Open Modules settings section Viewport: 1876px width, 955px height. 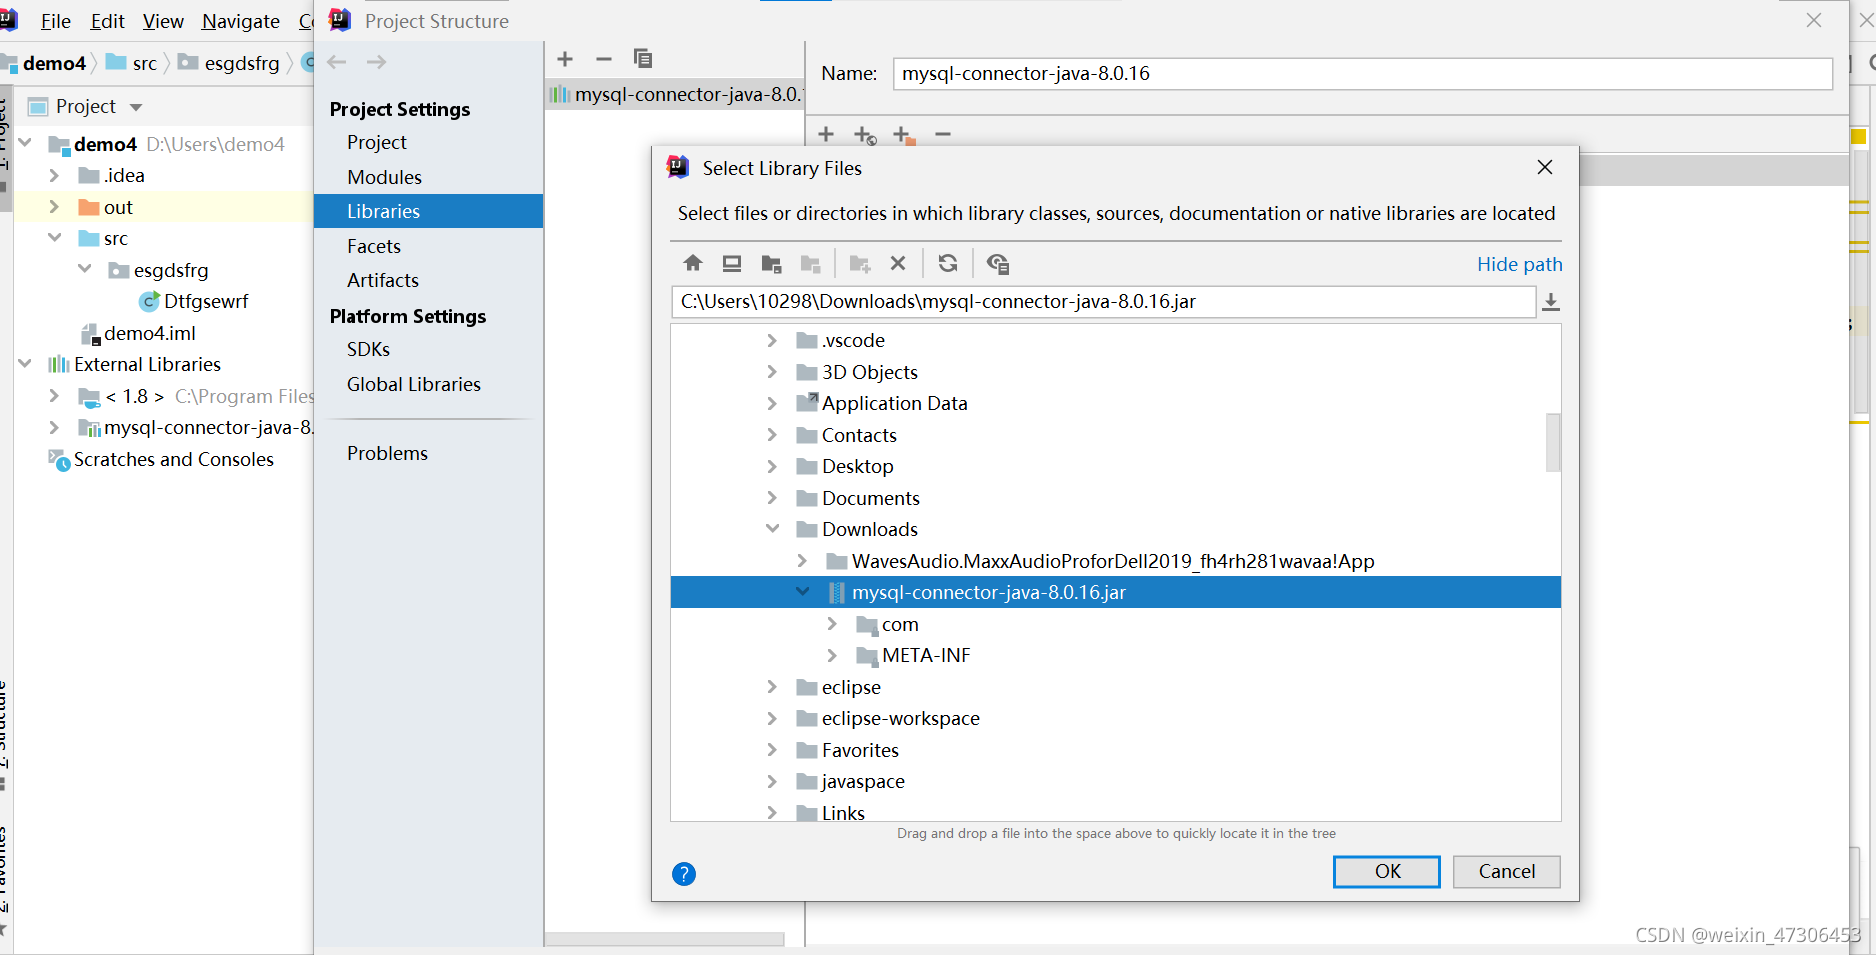[x=384, y=177]
